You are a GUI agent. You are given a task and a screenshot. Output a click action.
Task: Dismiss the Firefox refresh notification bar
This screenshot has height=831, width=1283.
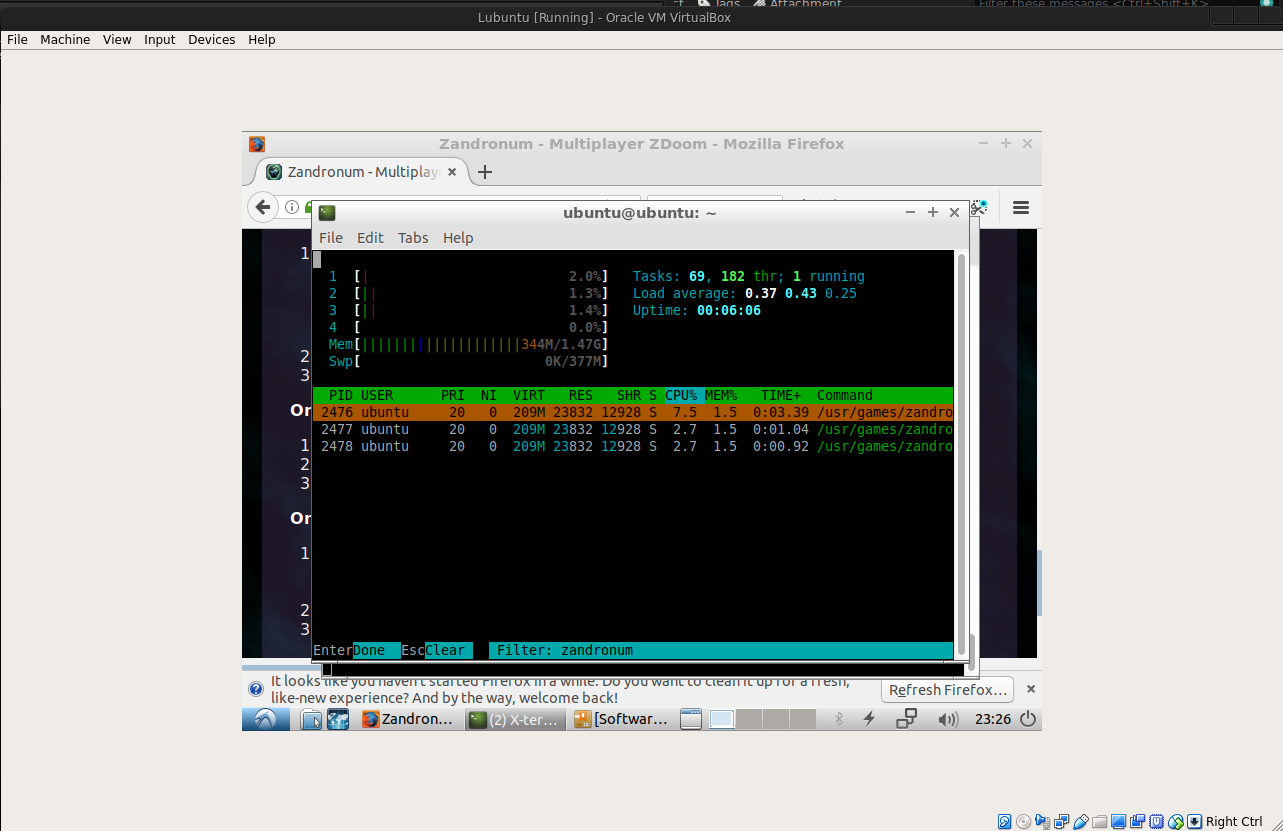(x=1031, y=689)
